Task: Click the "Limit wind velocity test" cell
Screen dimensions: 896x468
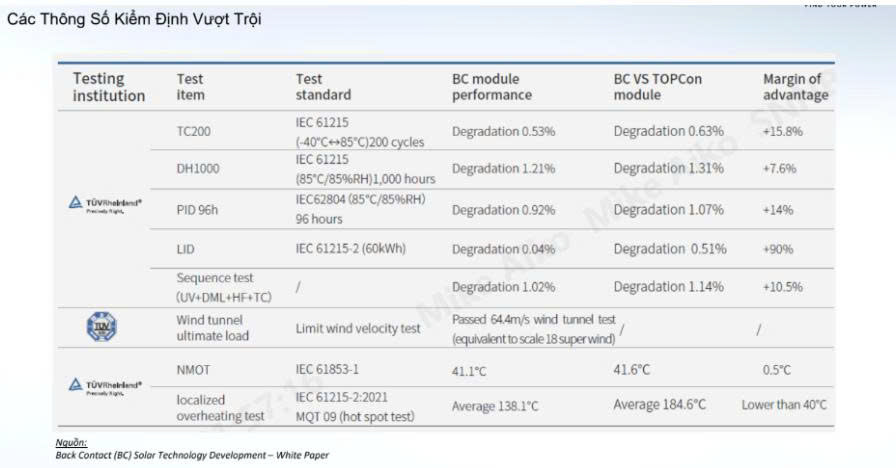Action: pyautogui.click(x=358, y=328)
